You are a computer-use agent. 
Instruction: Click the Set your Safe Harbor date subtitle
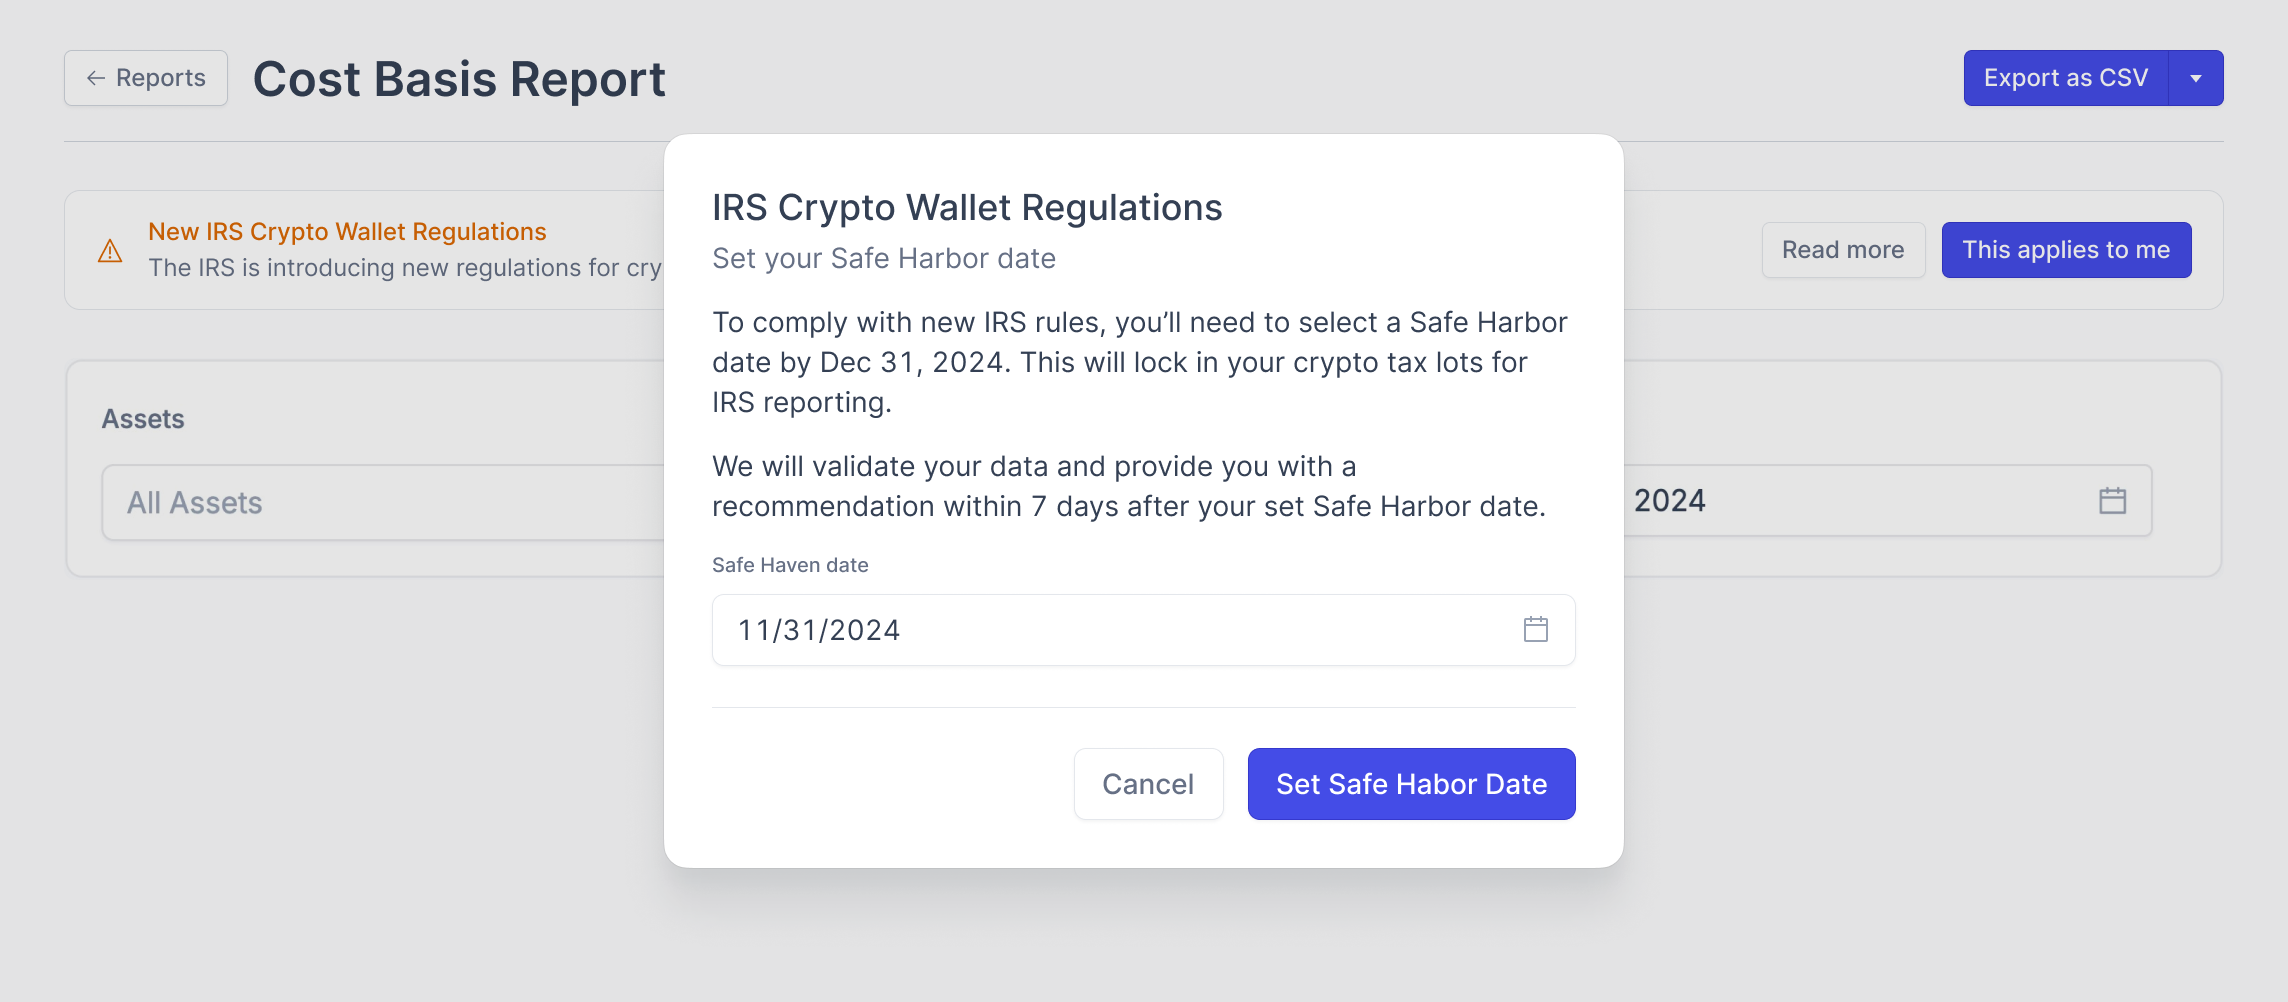point(883,259)
